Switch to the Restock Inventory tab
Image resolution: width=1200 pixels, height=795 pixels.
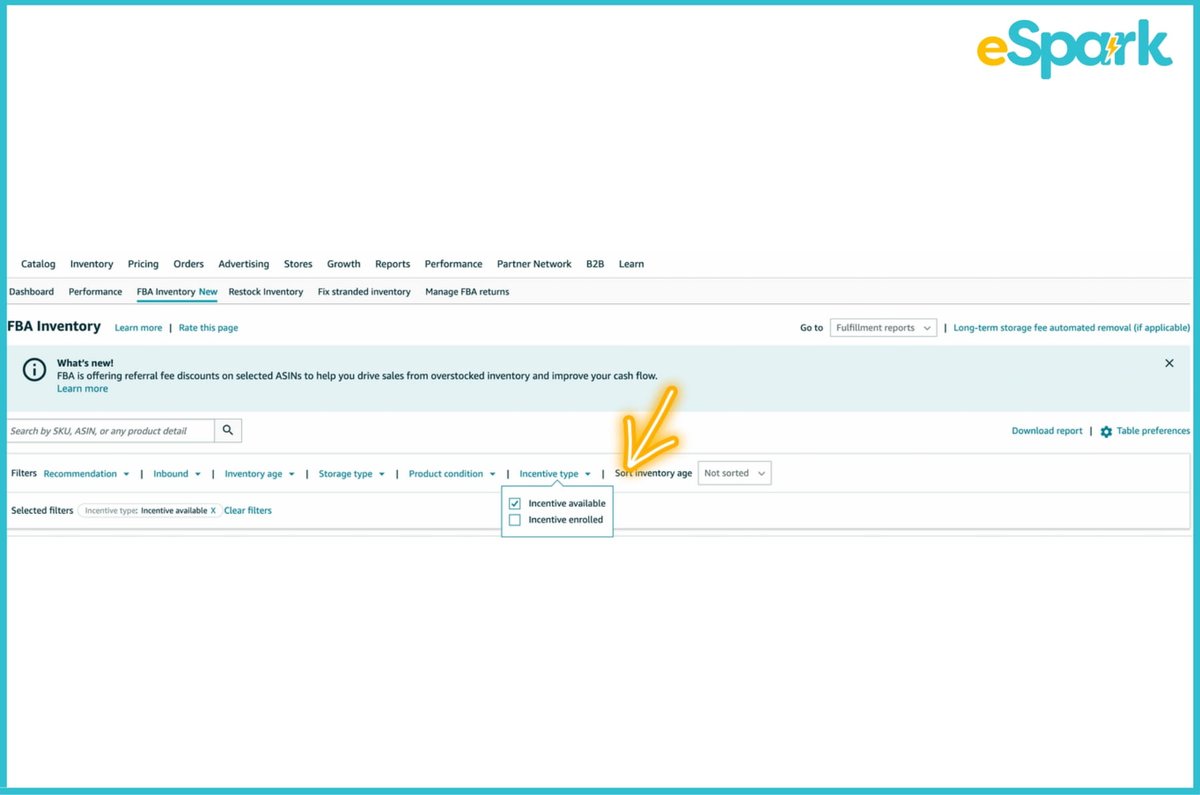point(265,292)
